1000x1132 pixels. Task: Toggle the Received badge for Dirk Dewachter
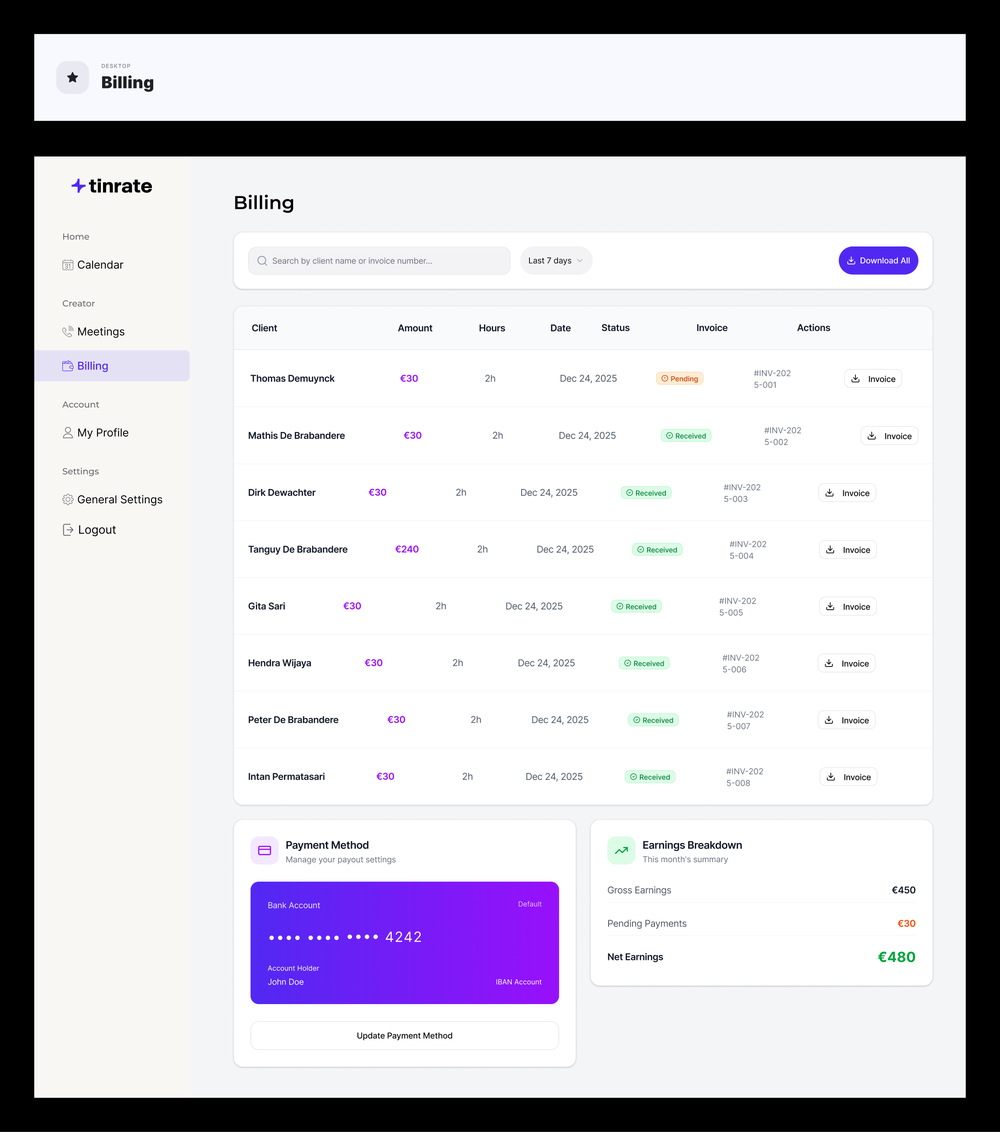point(646,492)
